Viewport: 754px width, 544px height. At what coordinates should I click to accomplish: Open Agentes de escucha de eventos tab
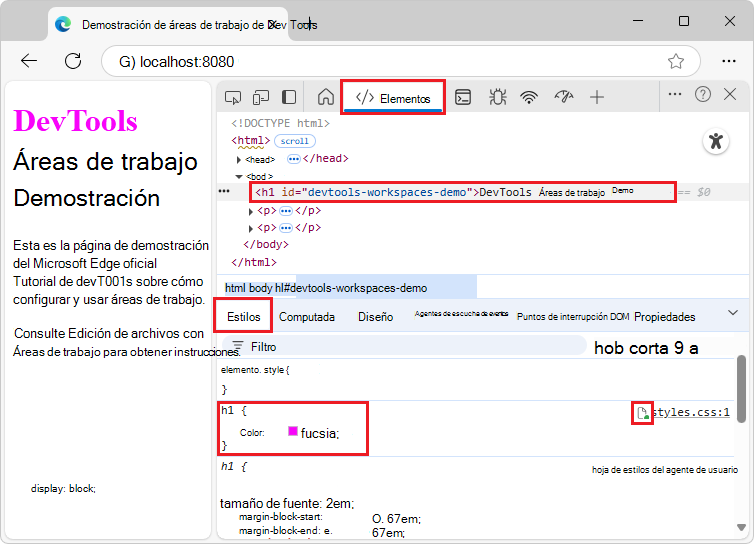coord(461,314)
